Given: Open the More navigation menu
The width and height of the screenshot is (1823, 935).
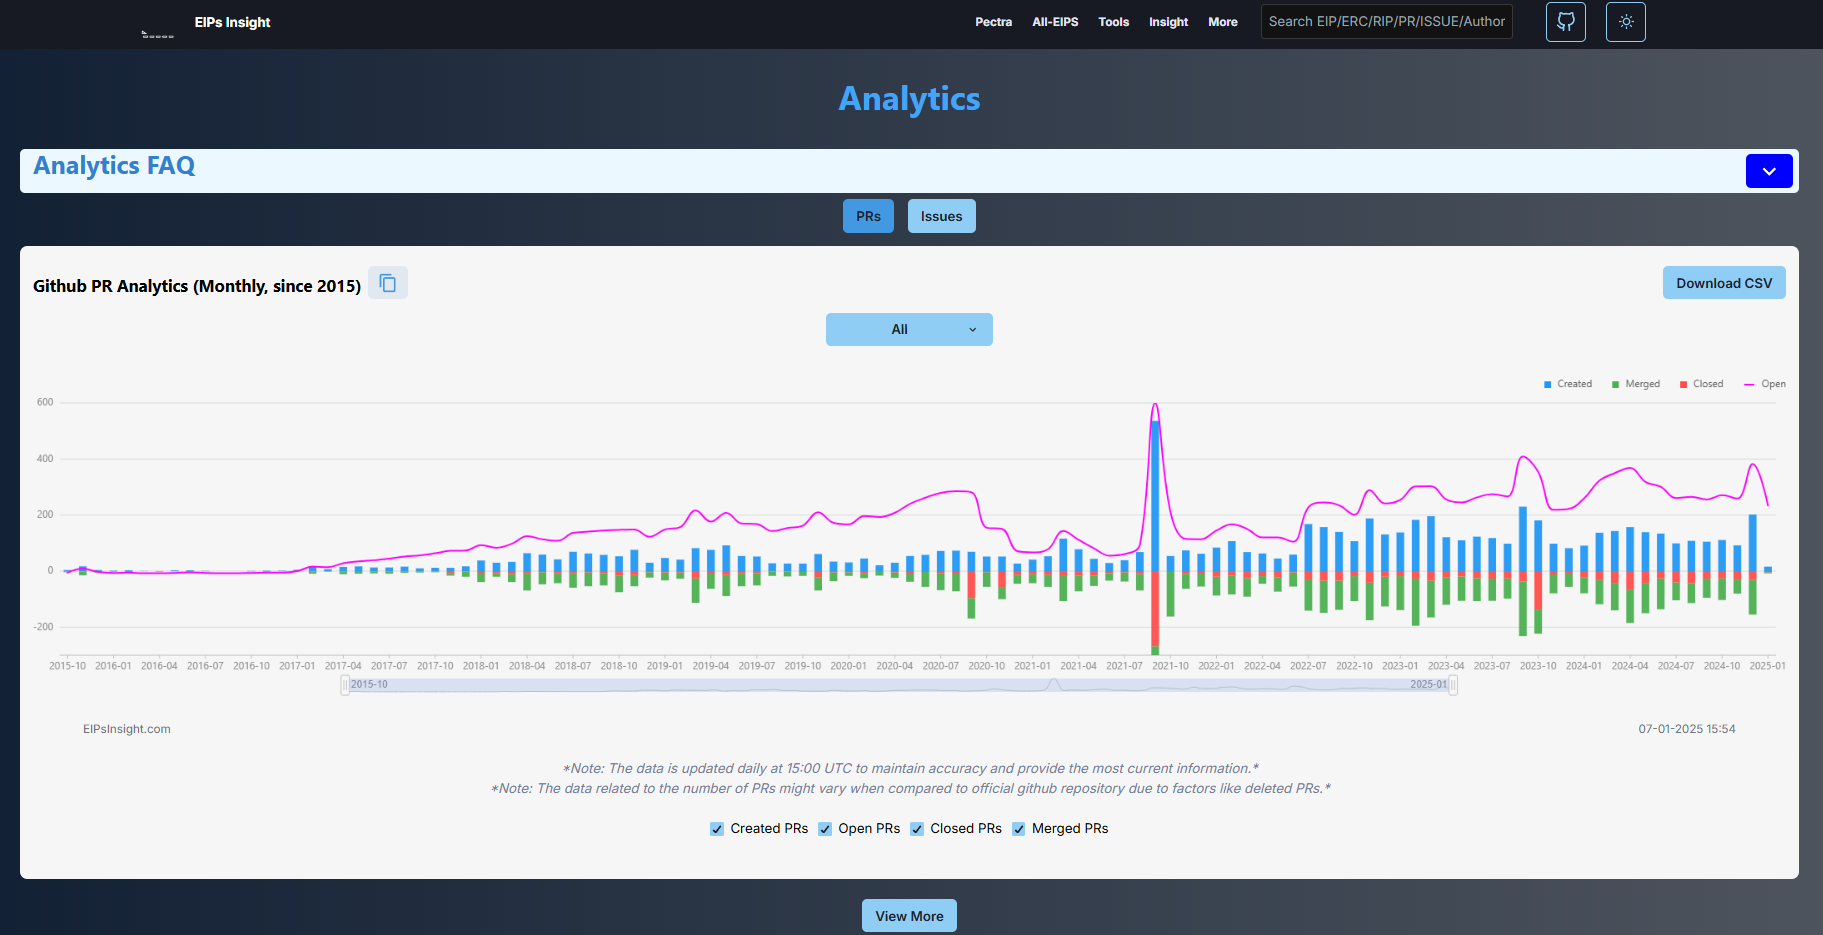Looking at the screenshot, I should tap(1222, 22).
